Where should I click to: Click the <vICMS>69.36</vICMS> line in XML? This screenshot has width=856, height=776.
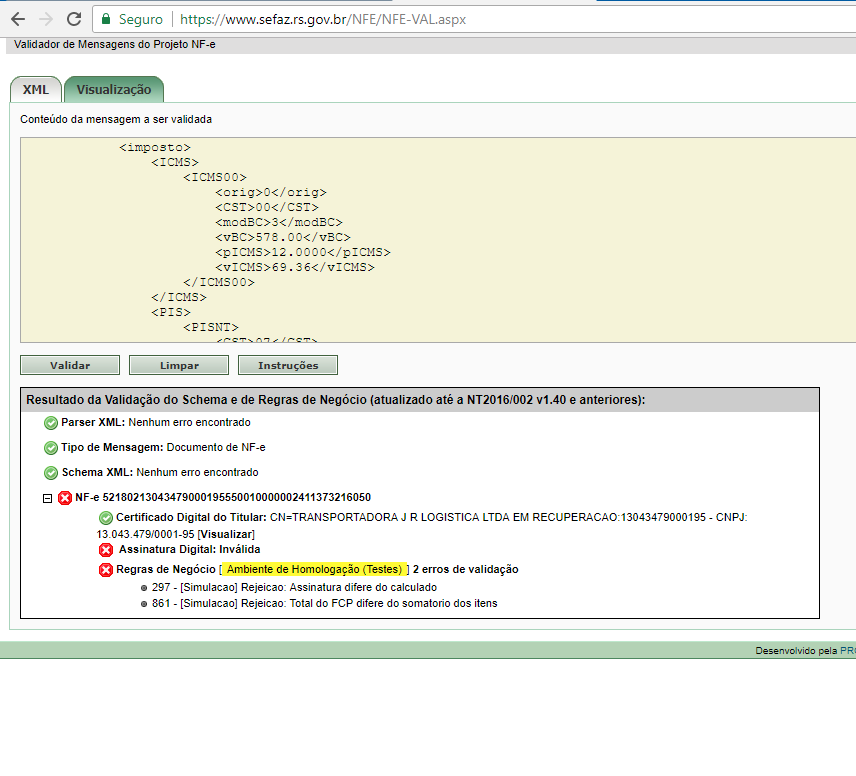click(x=295, y=267)
